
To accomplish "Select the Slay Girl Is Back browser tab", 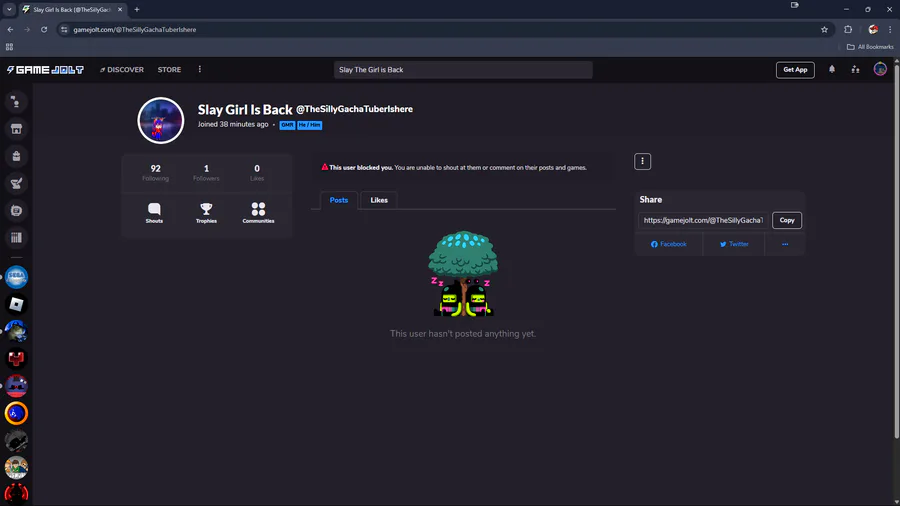I will click(72, 10).
